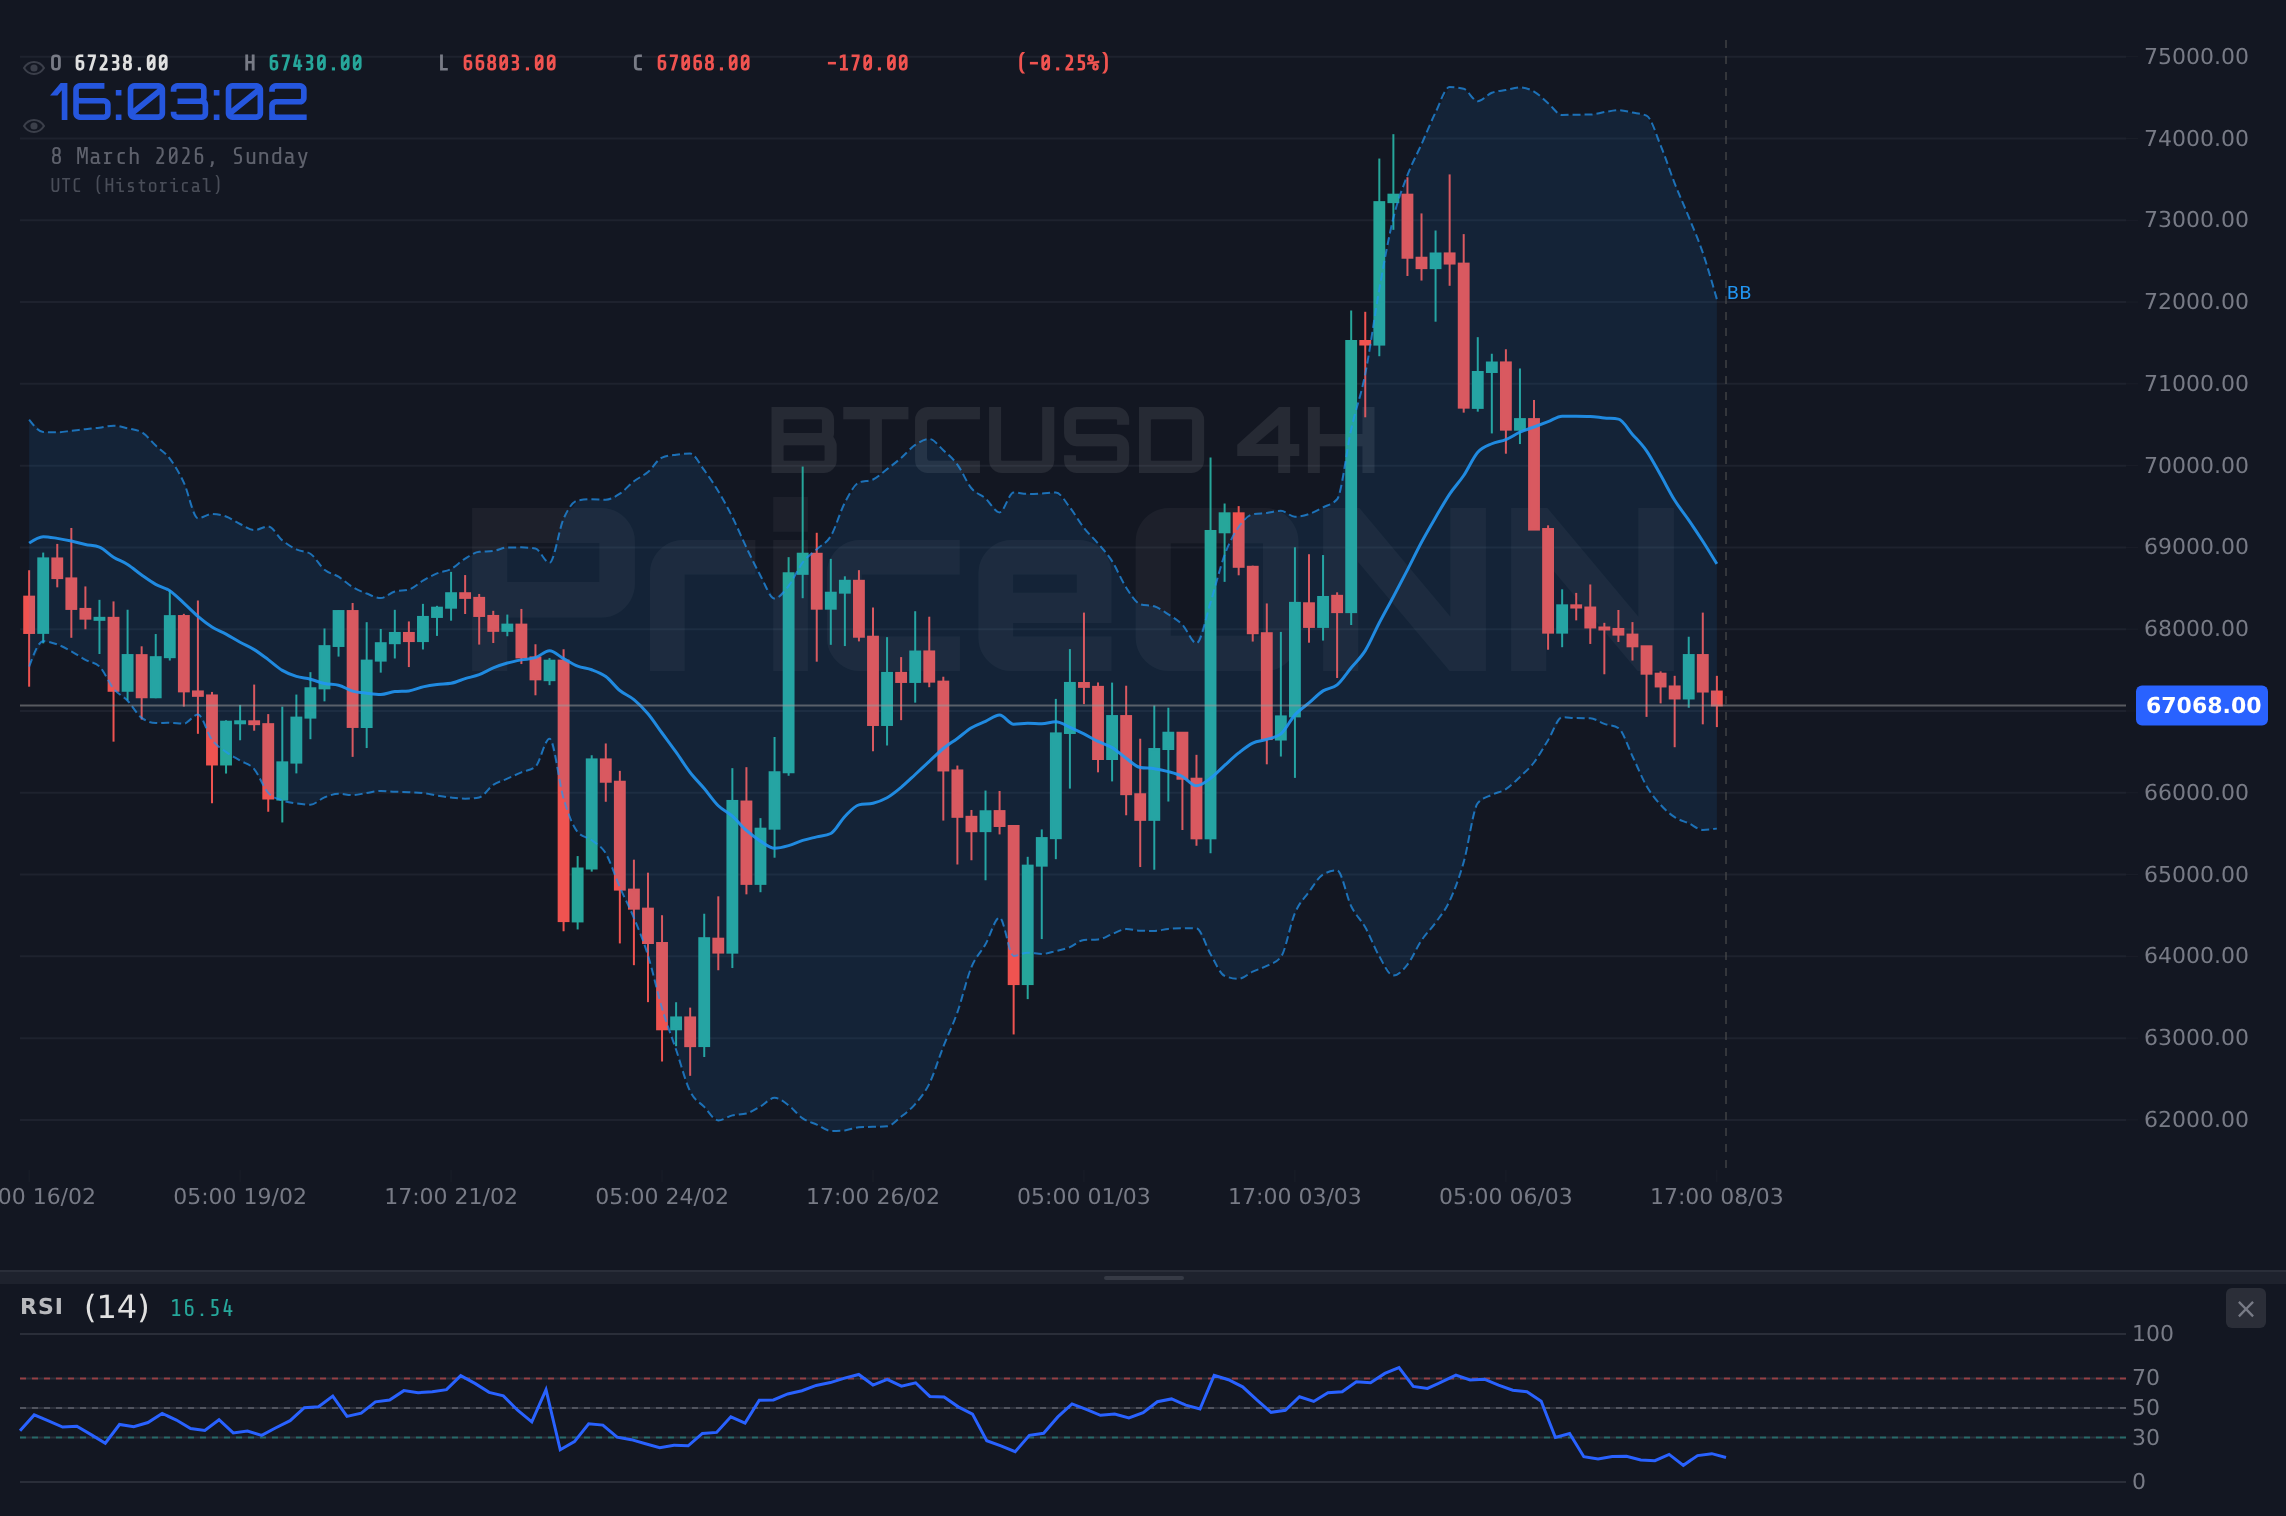
Task: Click the RSI value 16.54
Action: click(202, 1309)
